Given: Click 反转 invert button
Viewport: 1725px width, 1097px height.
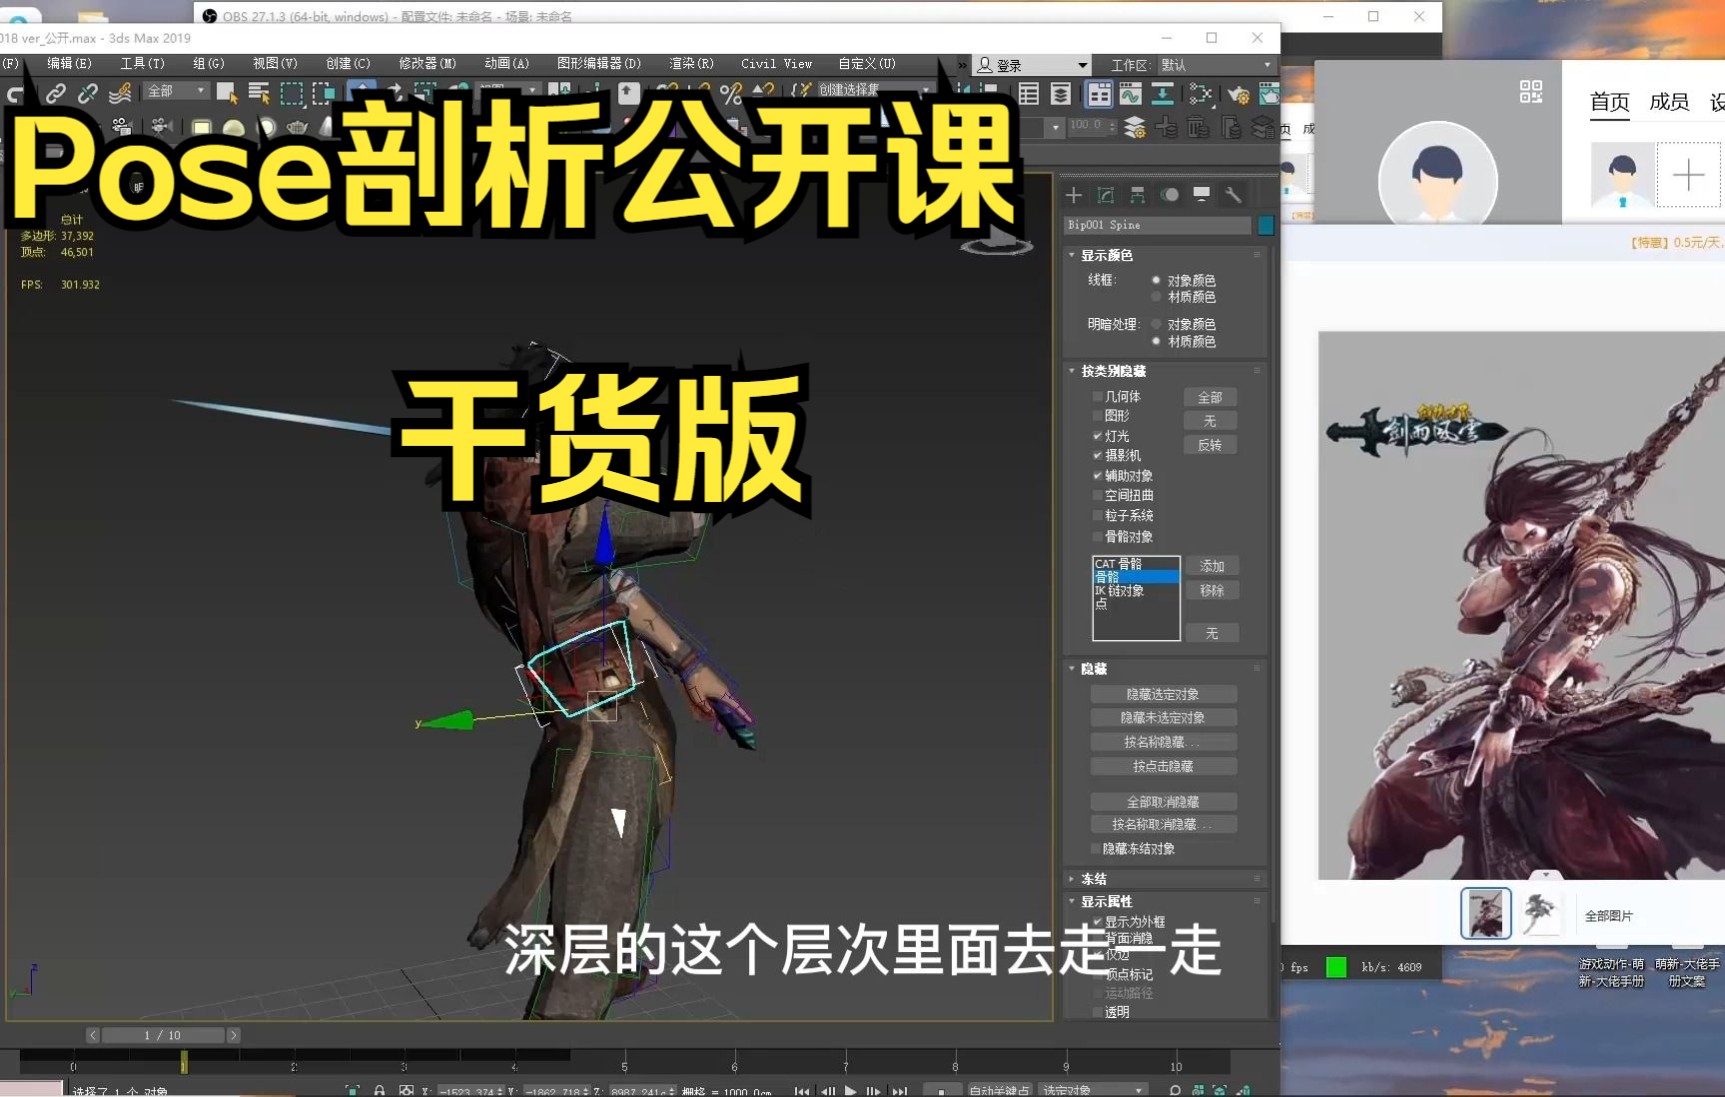Looking at the screenshot, I should click(1210, 445).
